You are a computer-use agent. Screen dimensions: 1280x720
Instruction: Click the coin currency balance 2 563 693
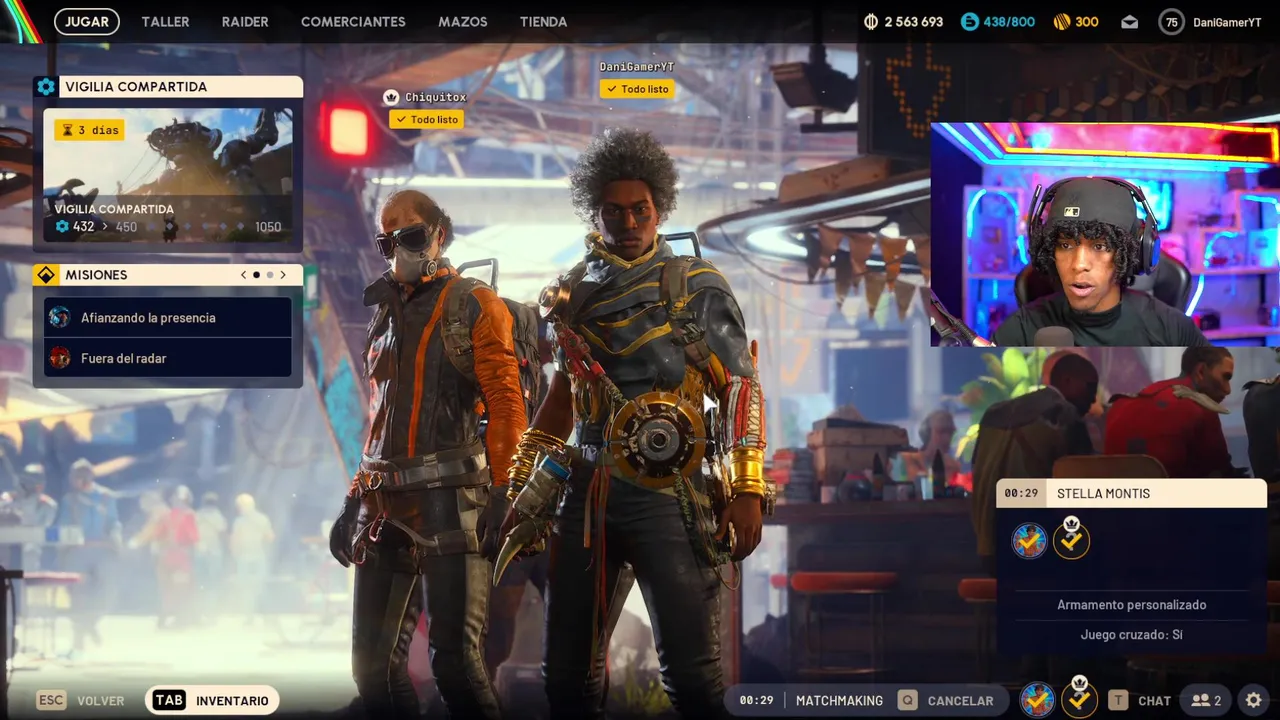coord(903,21)
